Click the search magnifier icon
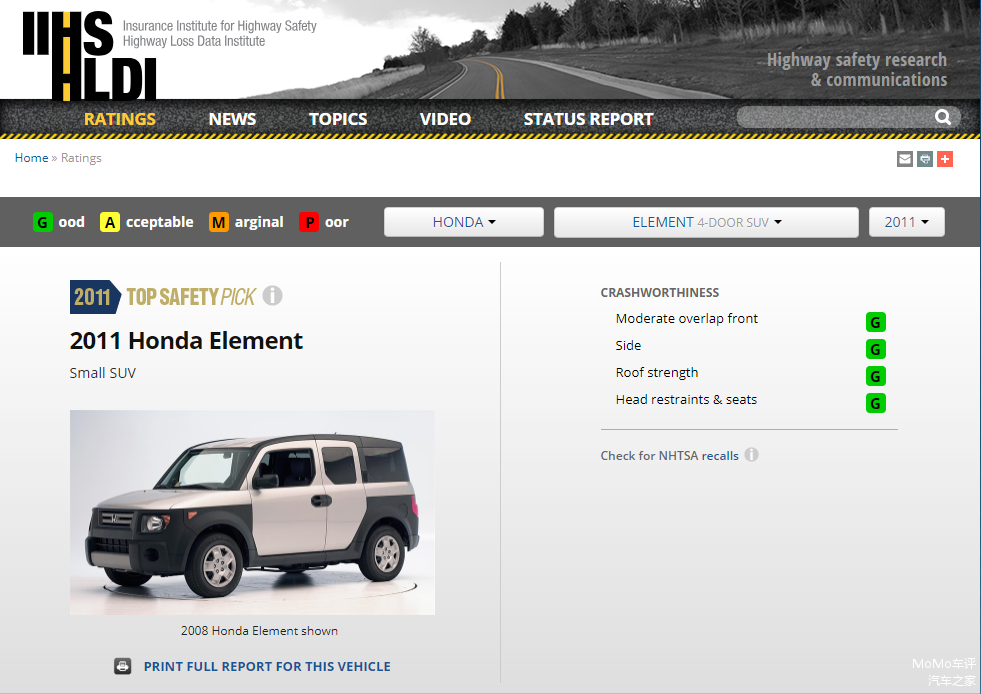Image resolution: width=981 pixels, height=694 pixels. click(942, 118)
